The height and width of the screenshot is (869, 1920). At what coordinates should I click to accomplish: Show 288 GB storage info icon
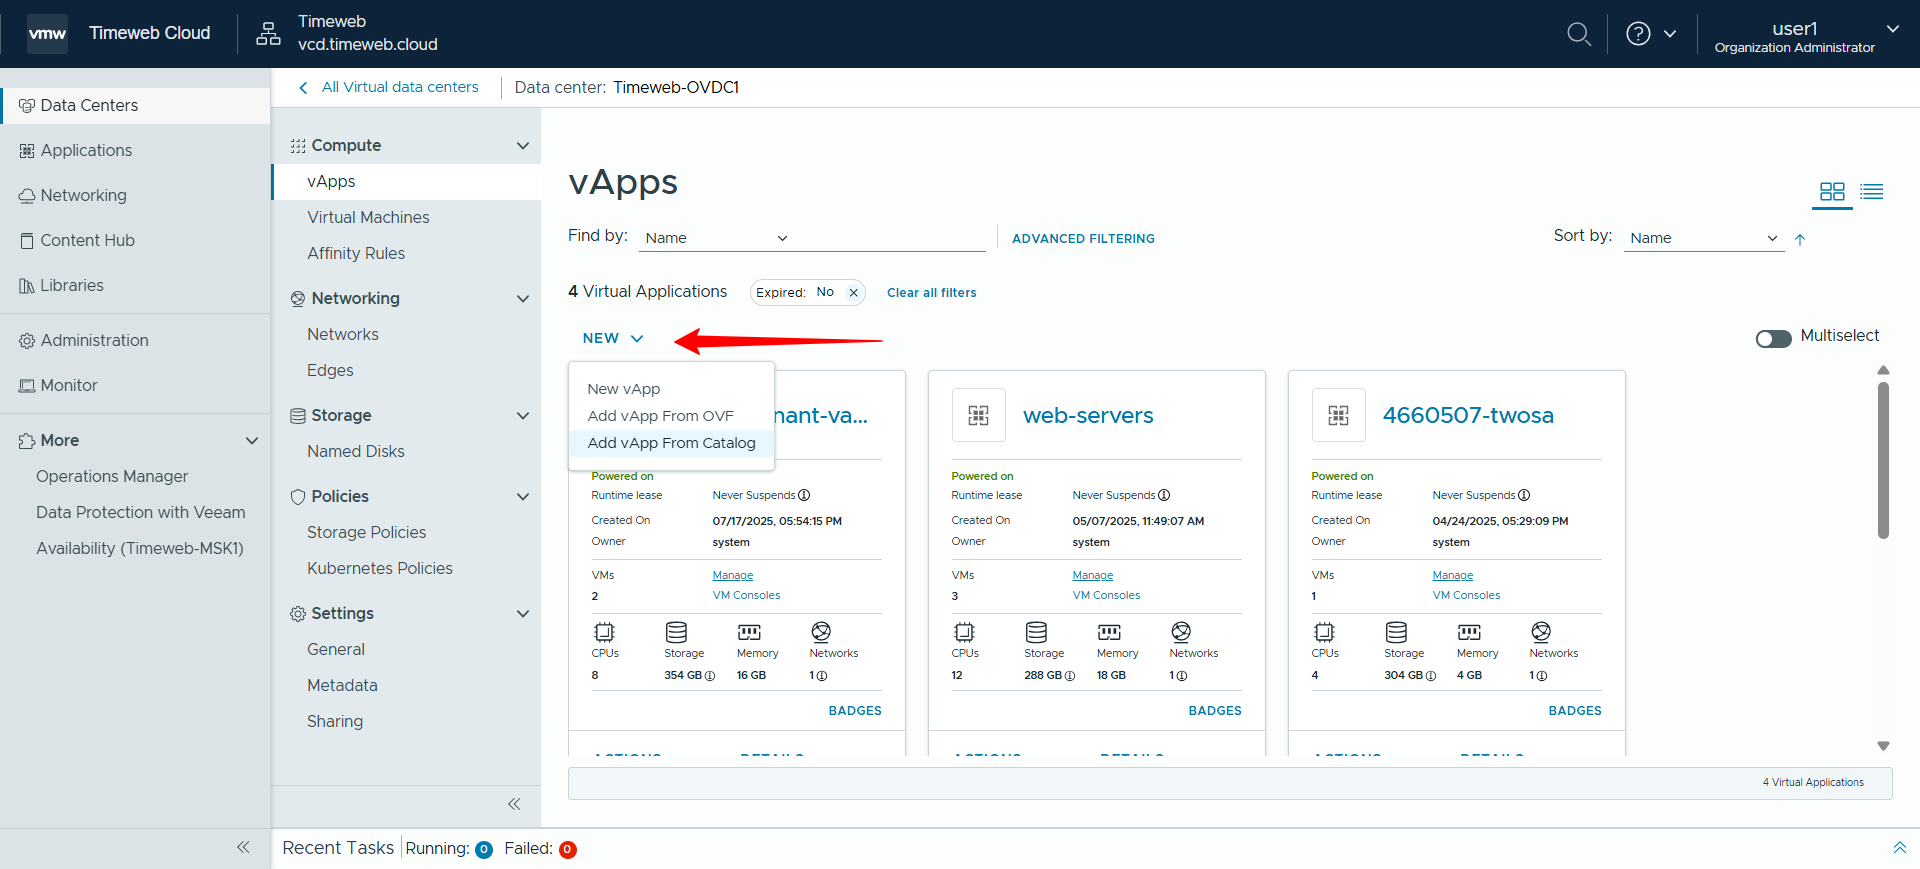point(1070,676)
